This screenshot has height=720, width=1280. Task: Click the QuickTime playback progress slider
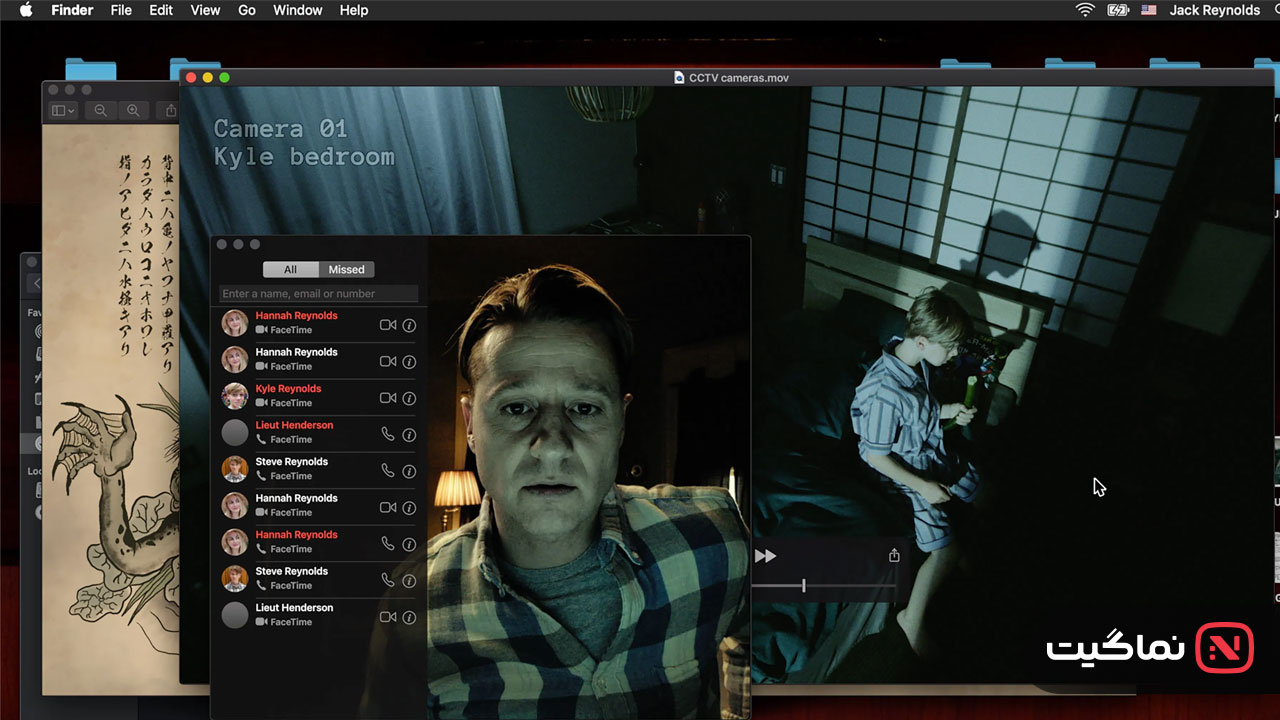click(x=823, y=585)
